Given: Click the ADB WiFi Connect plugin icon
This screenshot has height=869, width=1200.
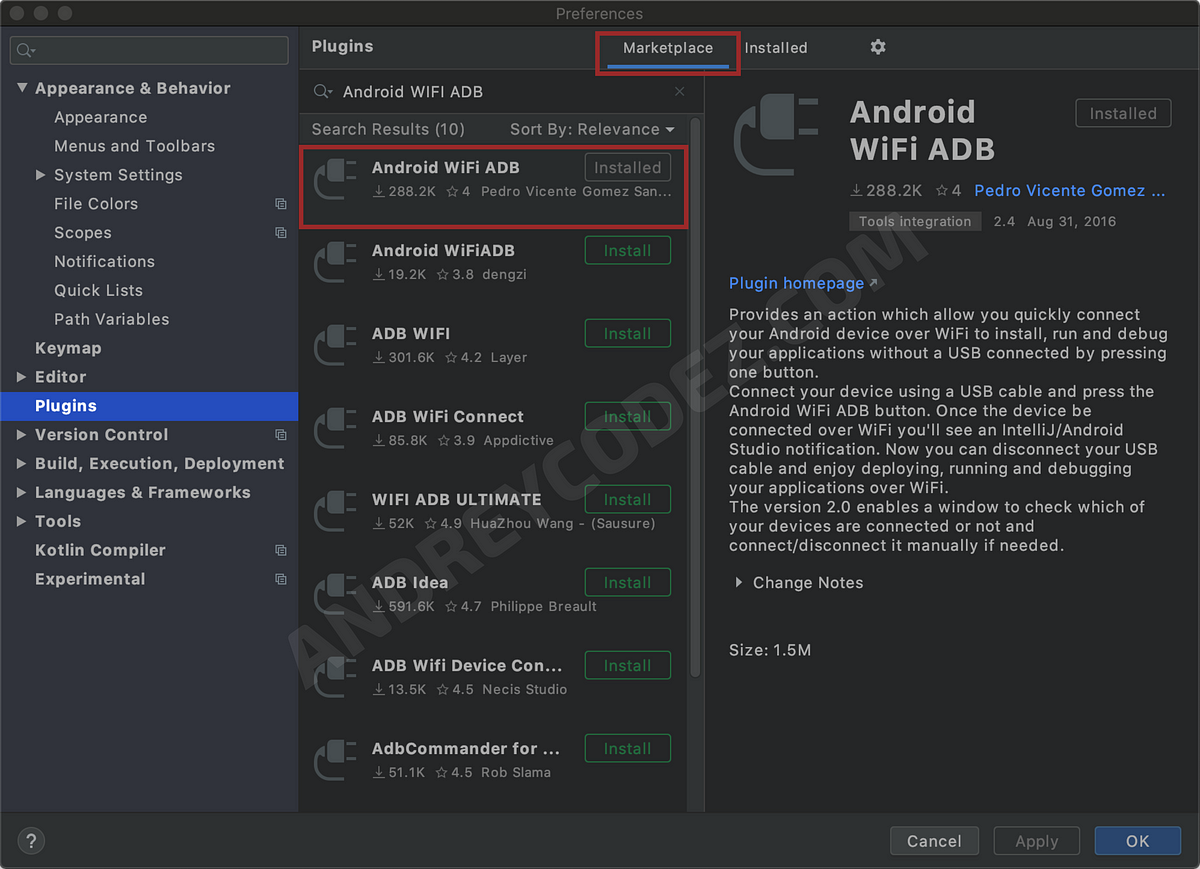Looking at the screenshot, I should [x=335, y=429].
